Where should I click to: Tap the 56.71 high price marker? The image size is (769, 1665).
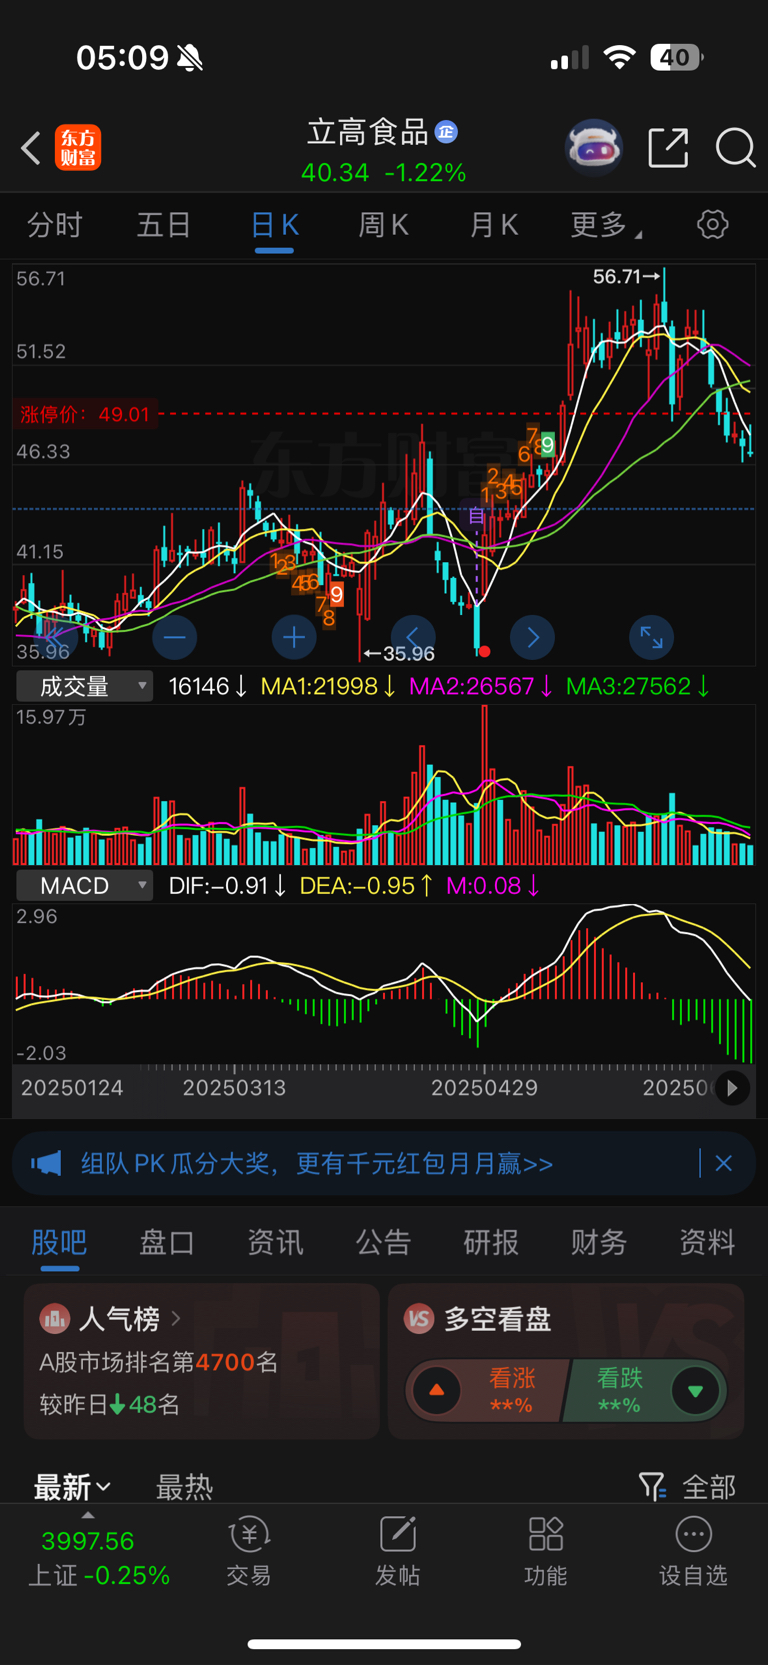[627, 277]
